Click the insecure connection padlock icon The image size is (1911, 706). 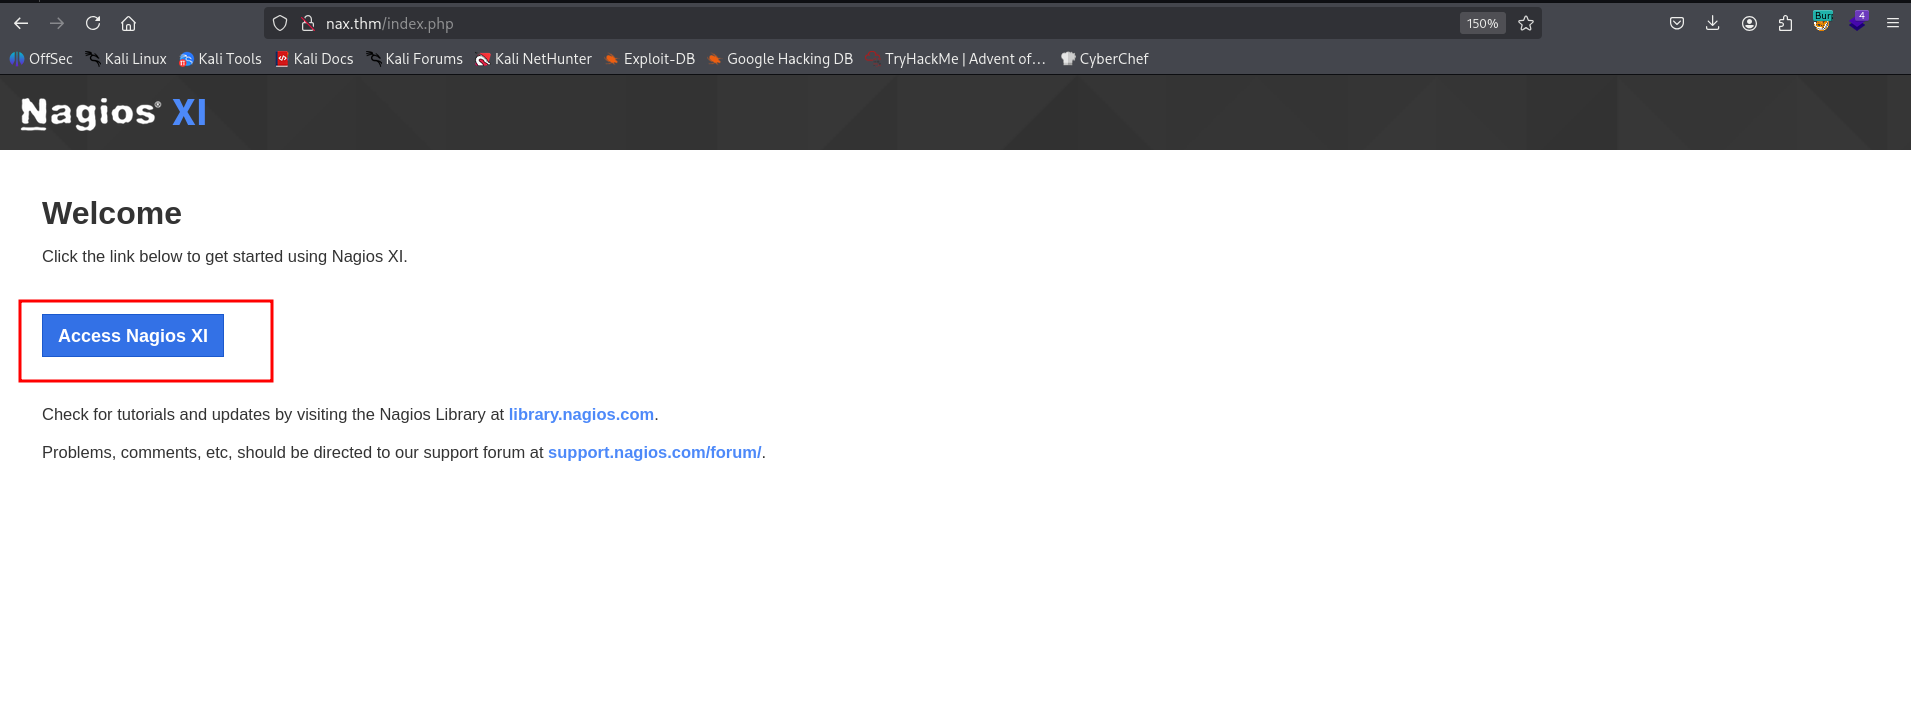308,23
